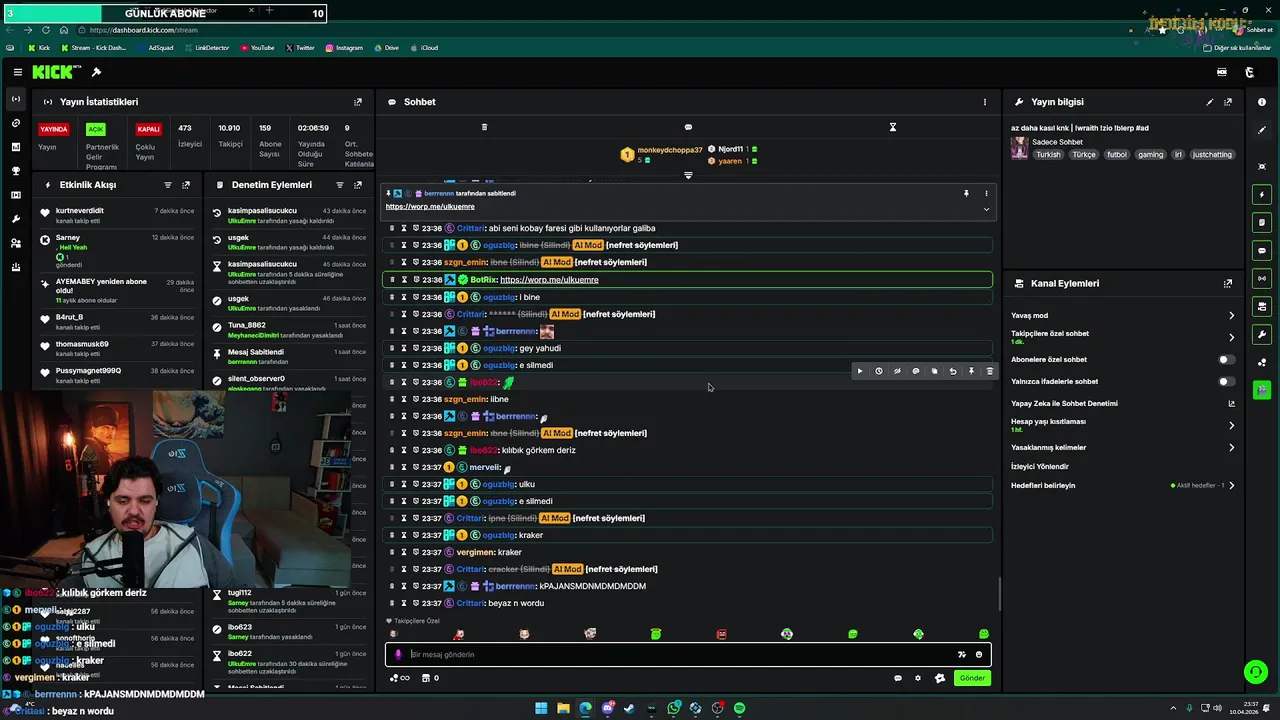1280x720 pixels.
Task: Open Twitter bookmark in browser bar
Action: coord(300,47)
